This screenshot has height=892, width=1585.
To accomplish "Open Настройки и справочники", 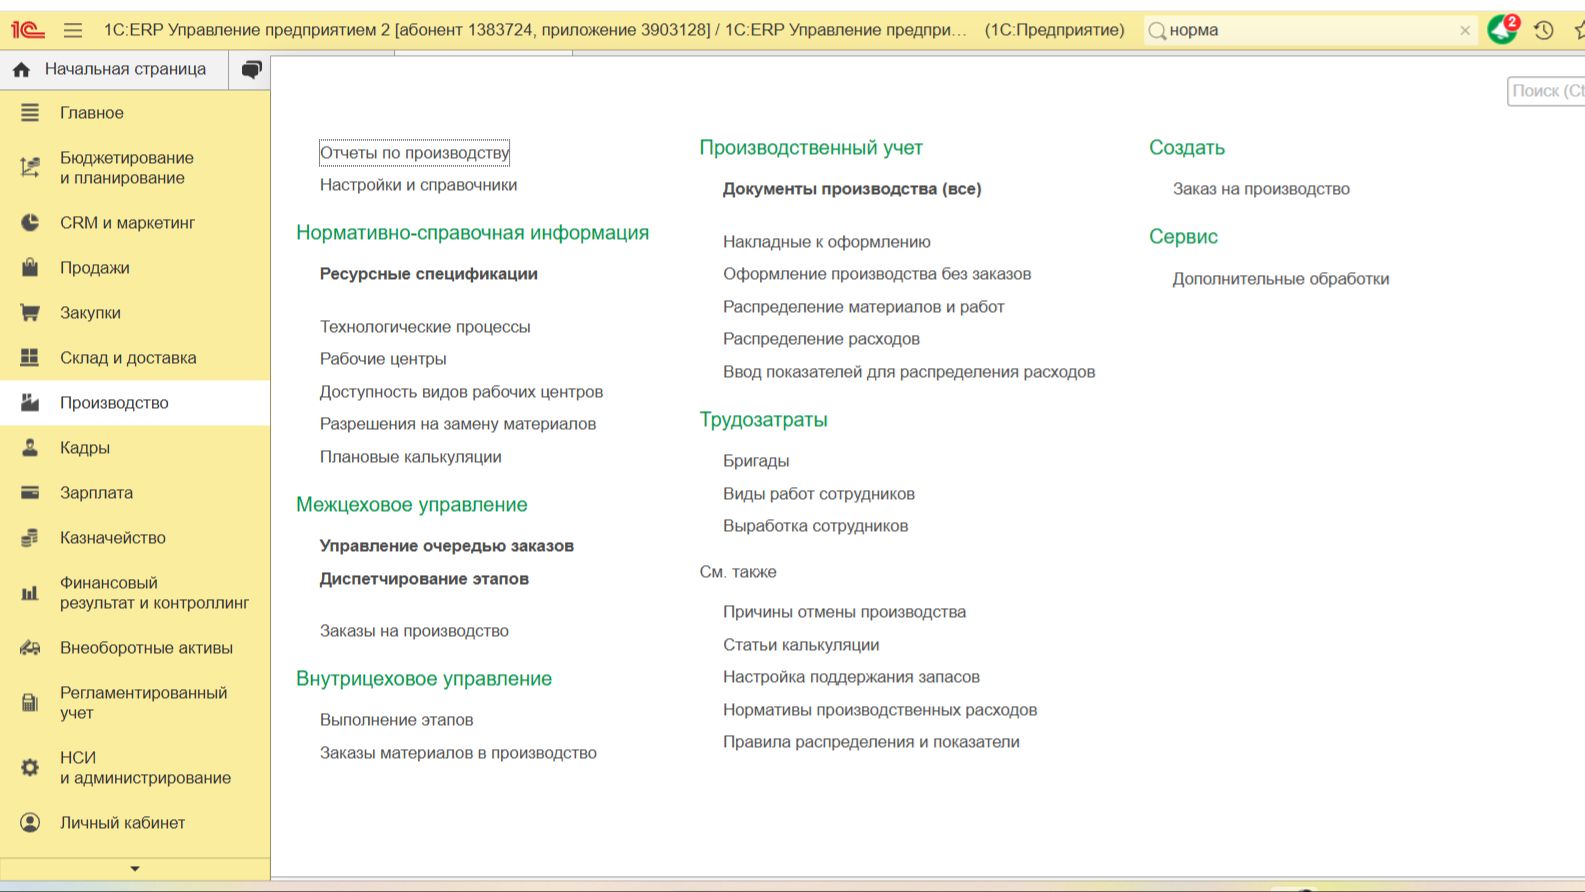I will pos(419,185).
